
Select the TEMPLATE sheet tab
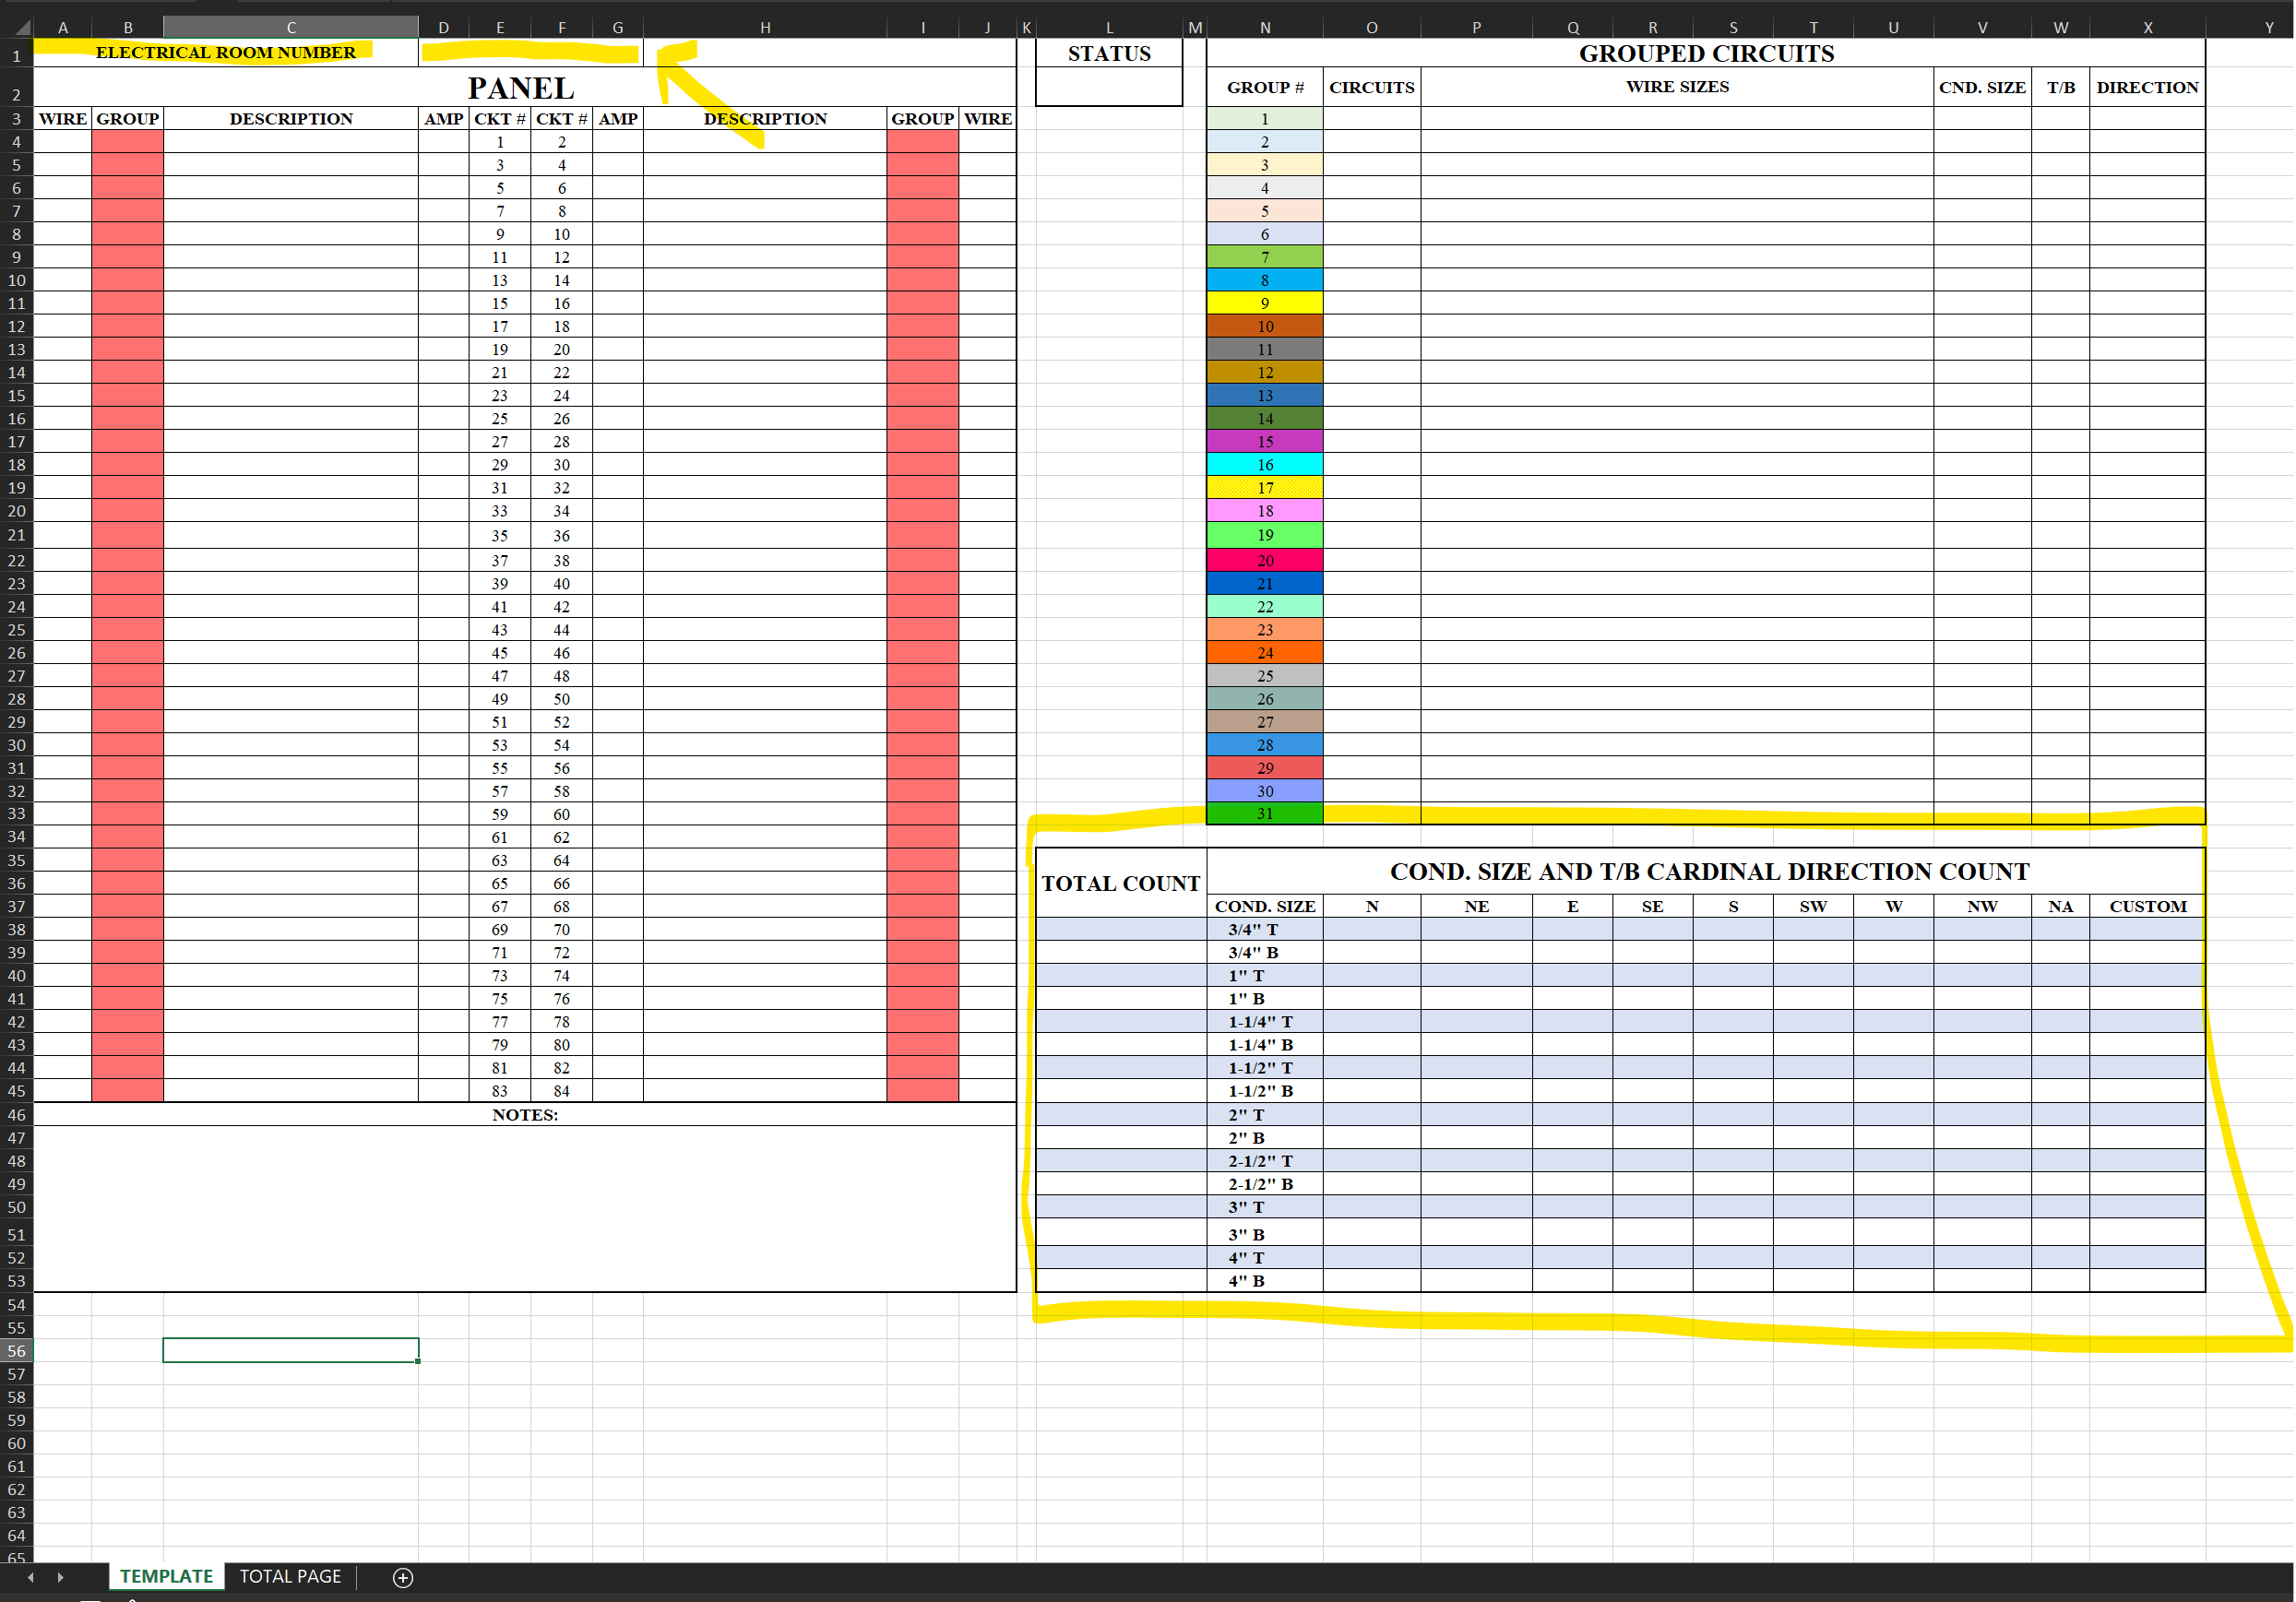tap(166, 1576)
